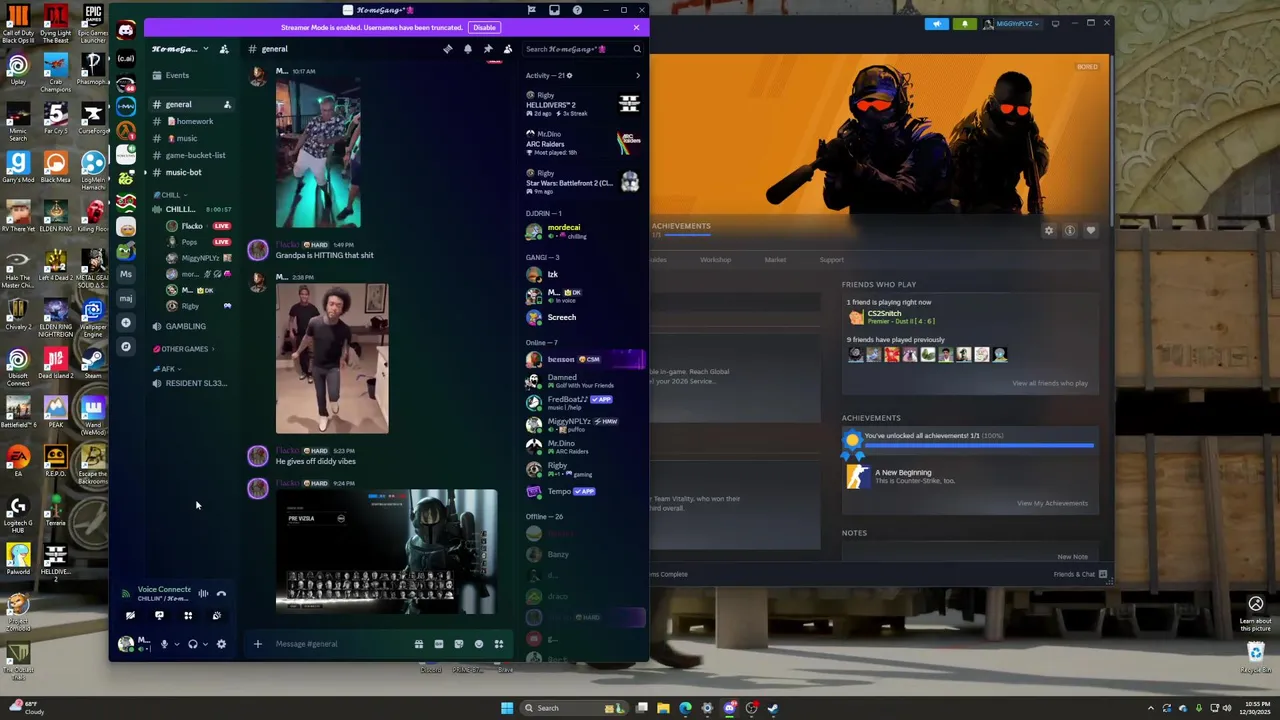Click the Threads icon in channel header
The height and width of the screenshot is (720, 1280).
coord(447,49)
